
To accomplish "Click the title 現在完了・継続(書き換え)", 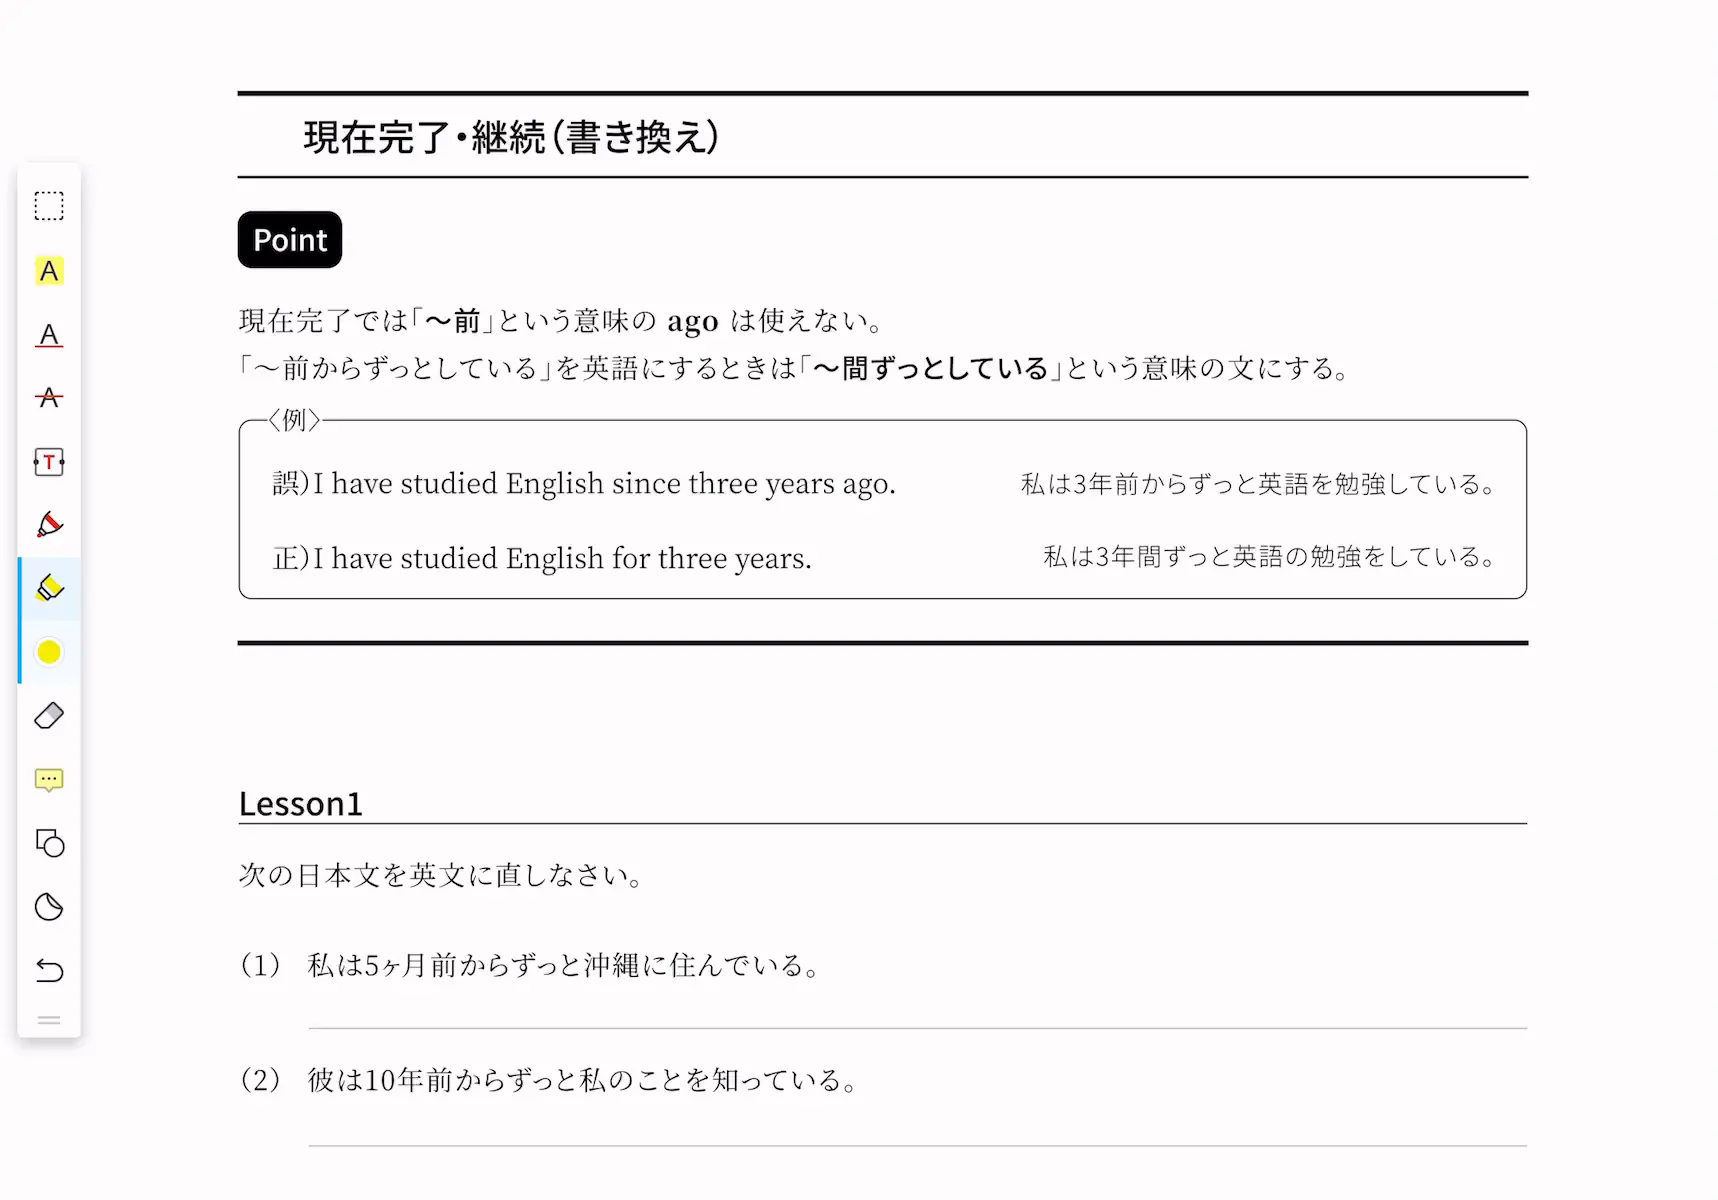I will [511, 137].
